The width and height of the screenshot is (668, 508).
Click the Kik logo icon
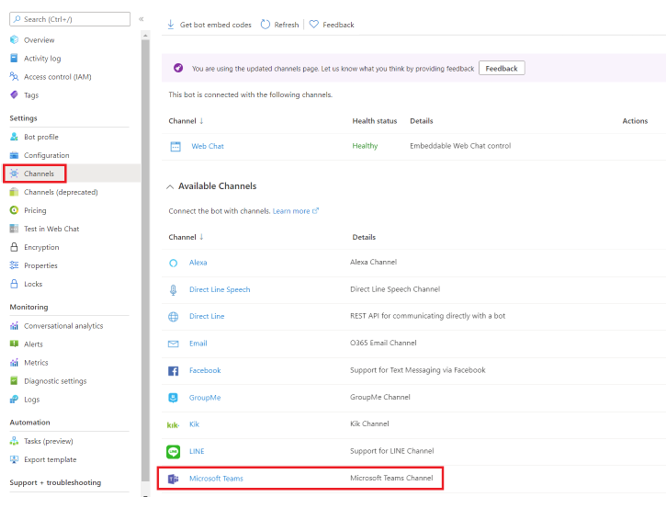[173, 425]
